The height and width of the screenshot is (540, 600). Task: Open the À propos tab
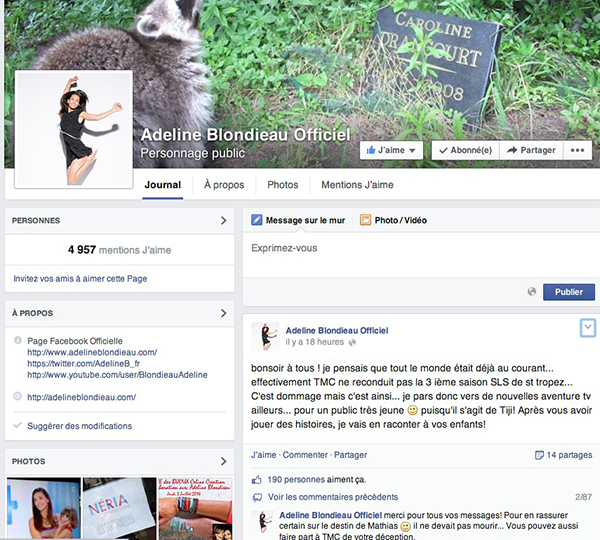[x=224, y=185]
